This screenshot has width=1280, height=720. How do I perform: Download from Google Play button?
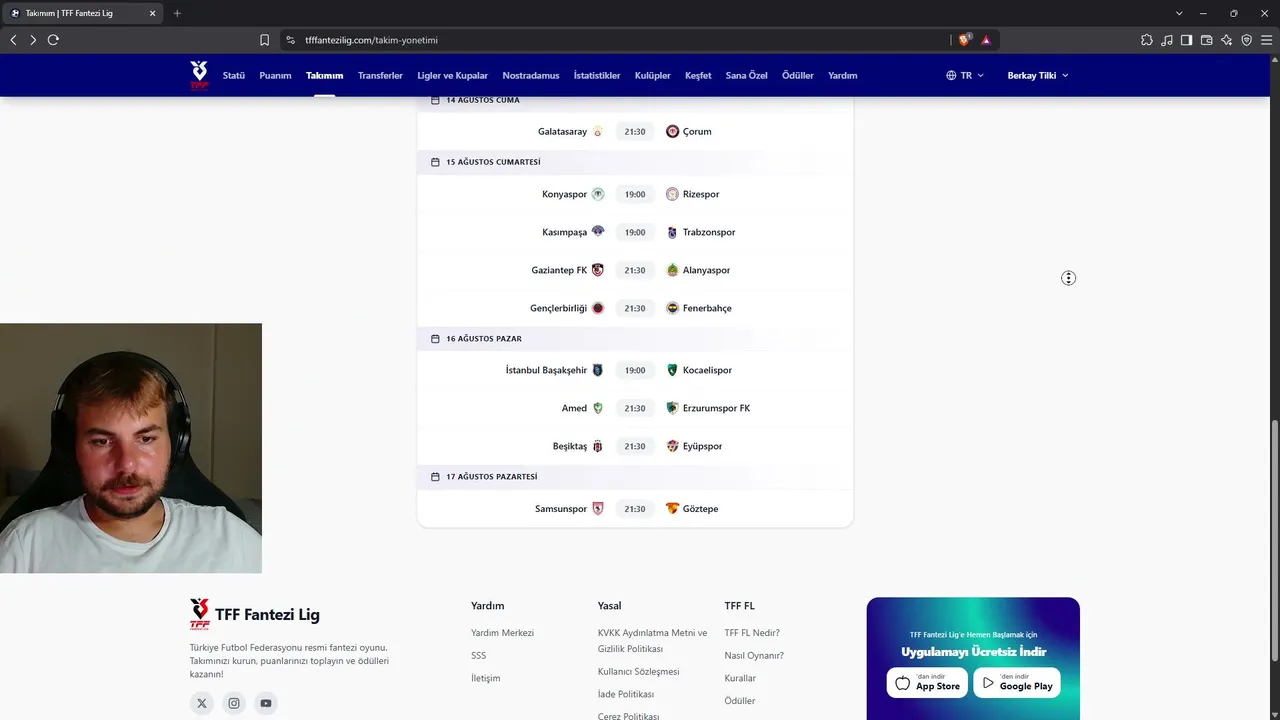tap(1017, 682)
